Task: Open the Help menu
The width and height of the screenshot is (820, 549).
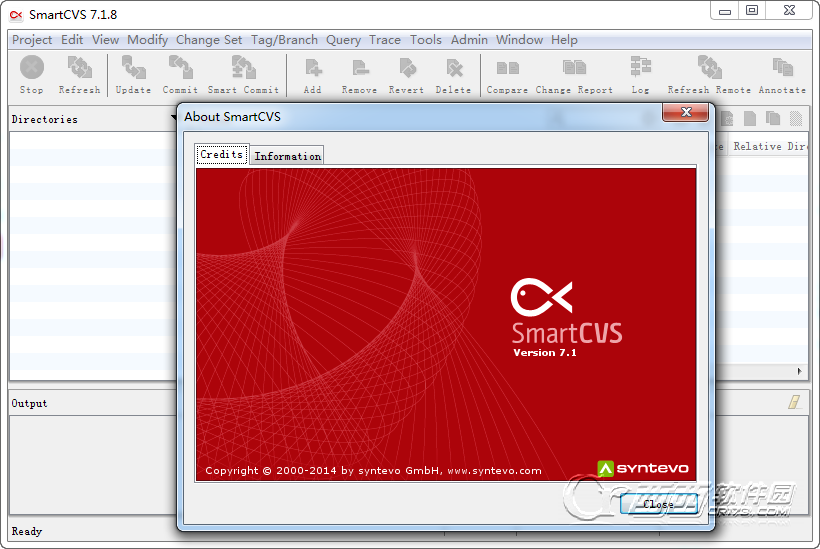Action: point(564,40)
